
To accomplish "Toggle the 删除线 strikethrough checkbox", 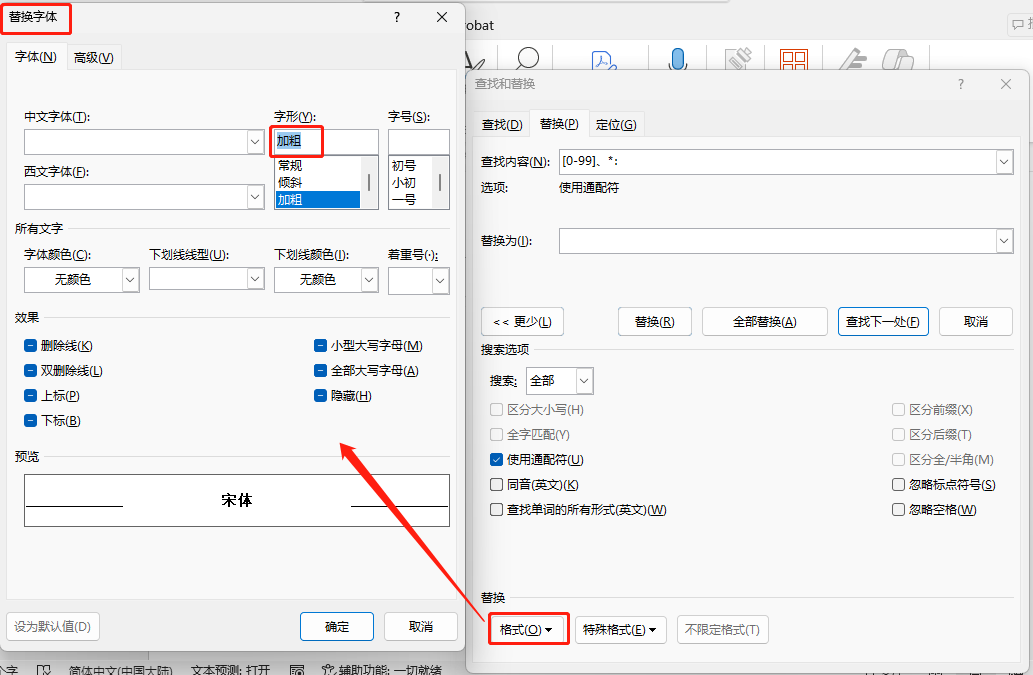I will 30,346.
